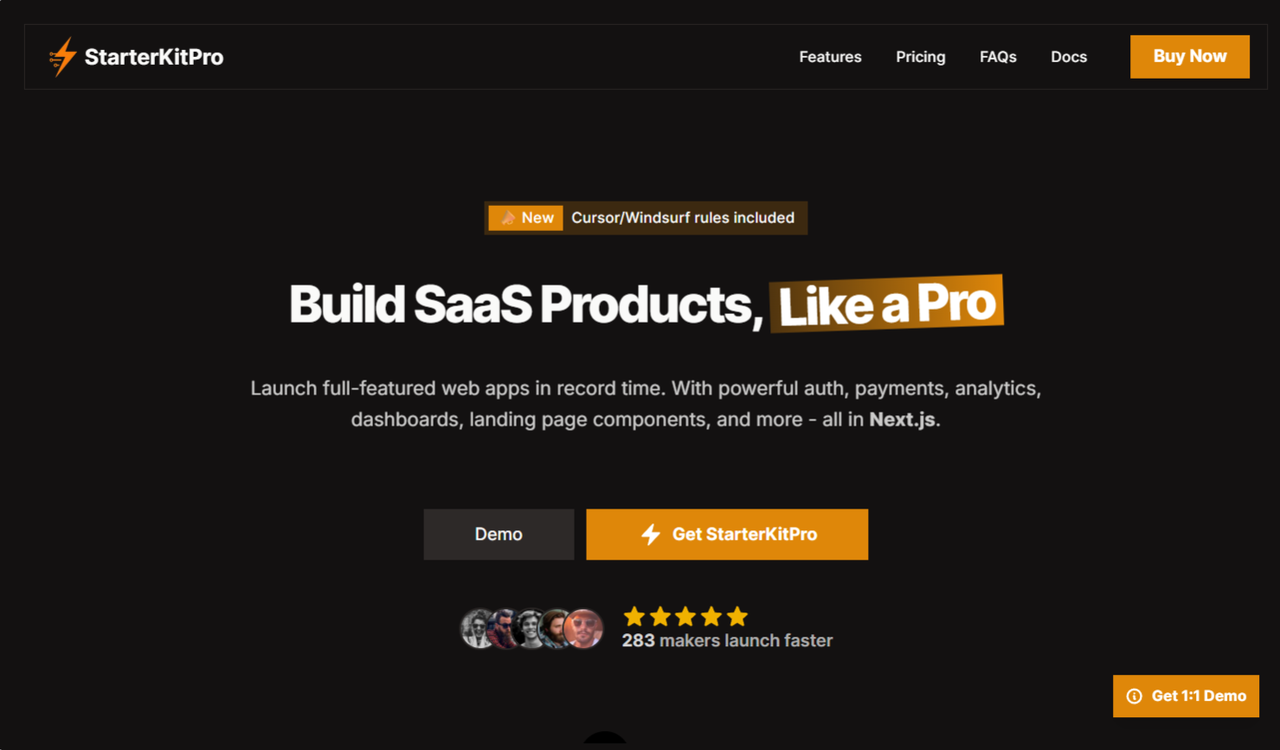
Task: Click the Cursor/Windsurf rules included announcement banner
Action: coord(683,217)
